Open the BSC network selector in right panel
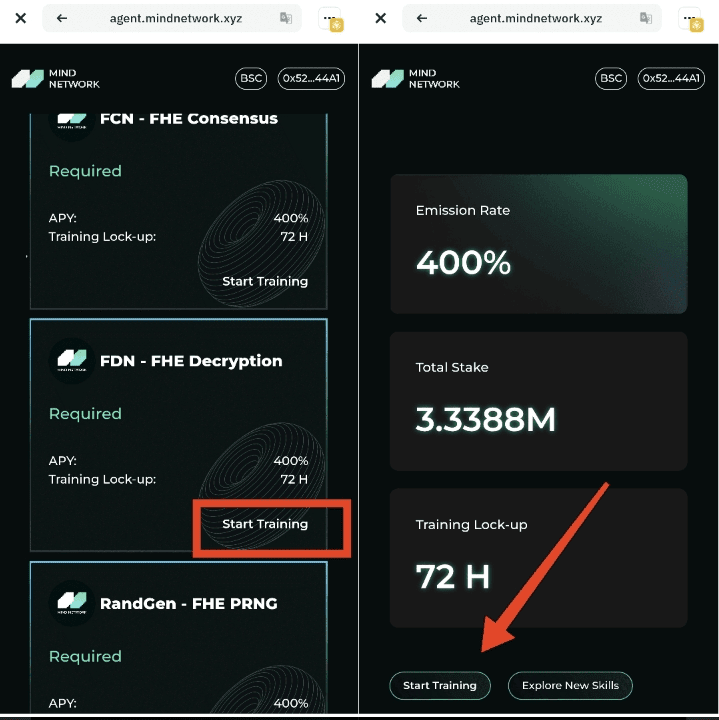This screenshot has width=719, height=720. click(x=611, y=79)
